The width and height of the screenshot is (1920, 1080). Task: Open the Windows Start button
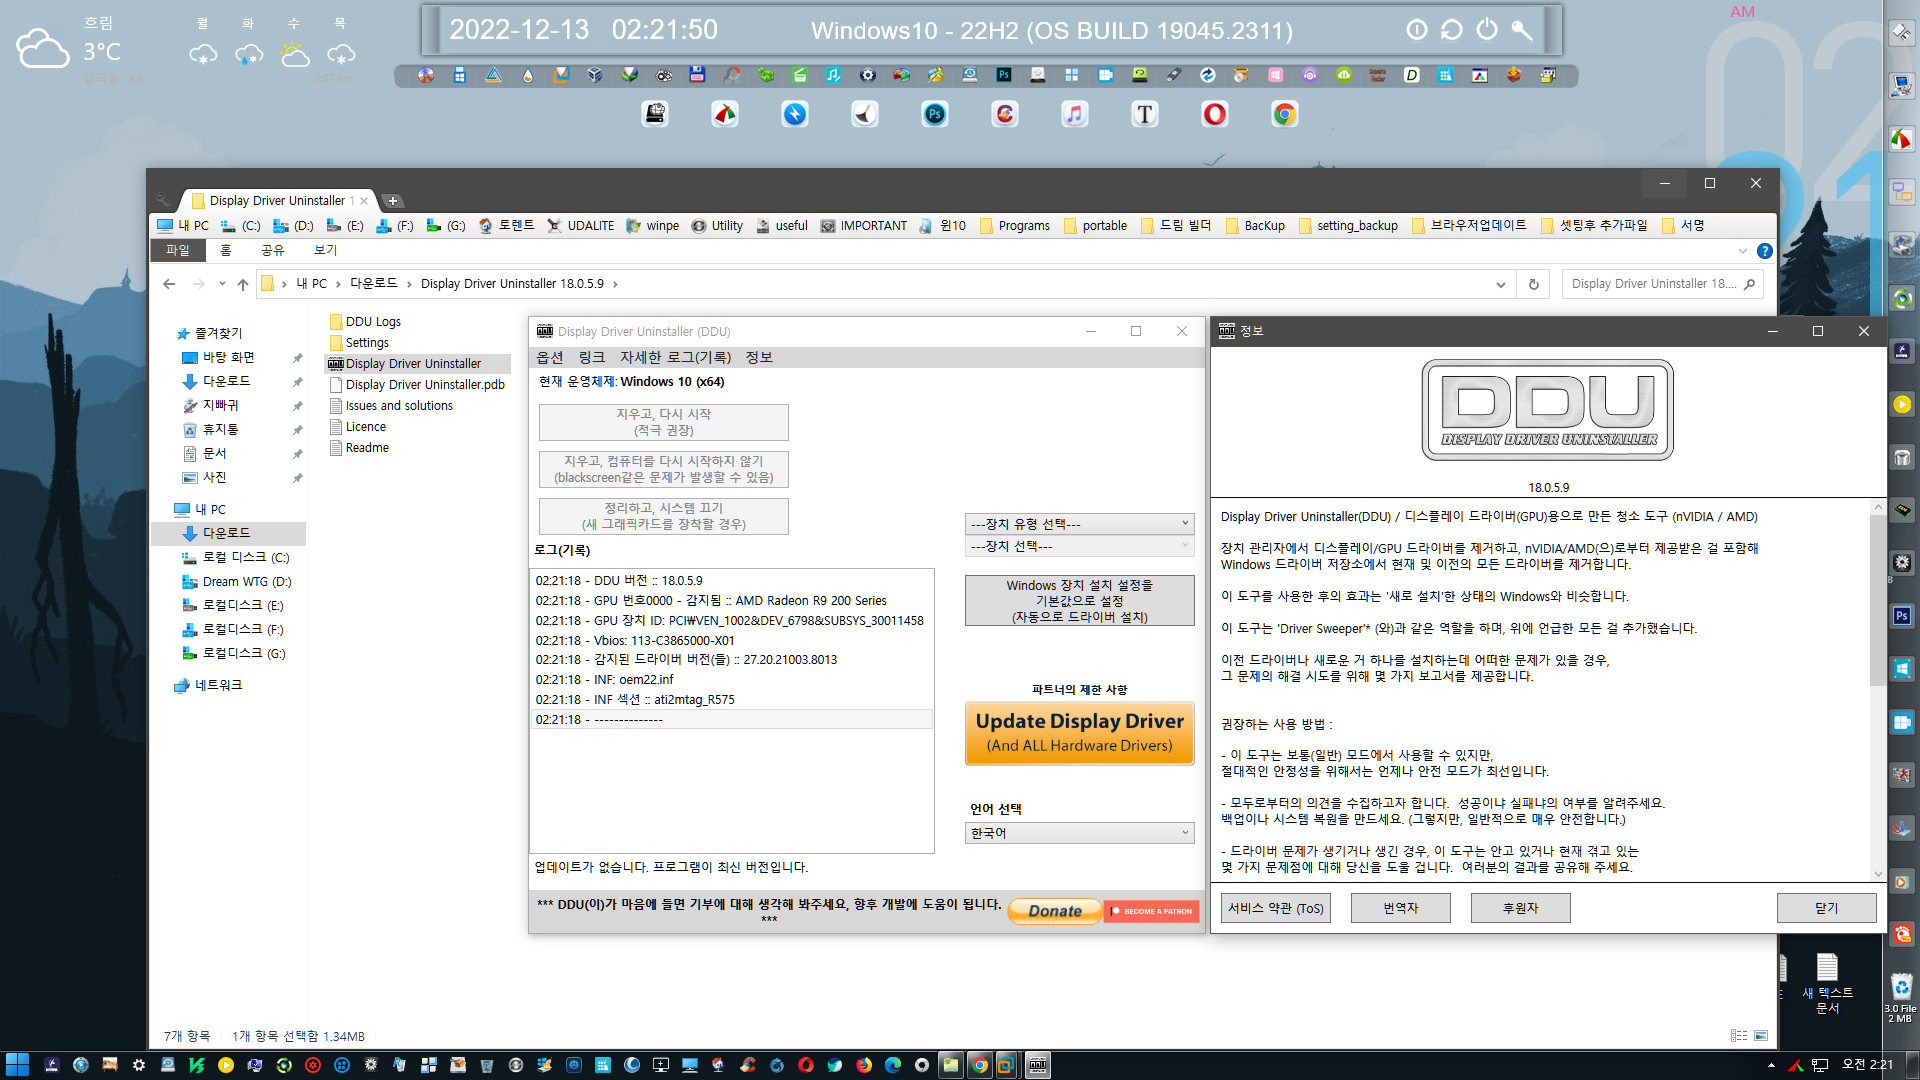(17, 1065)
